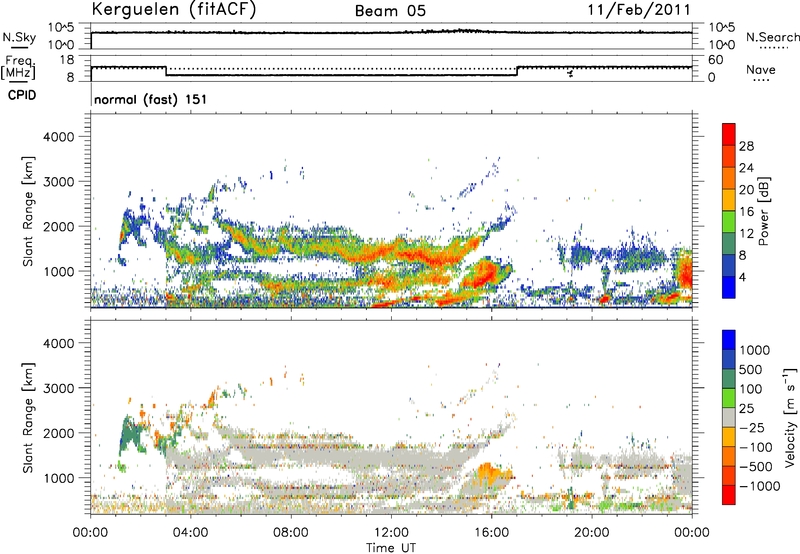800x554 pixels.
Task: Click the '04:00' time axis label
Action: click(190, 533)
